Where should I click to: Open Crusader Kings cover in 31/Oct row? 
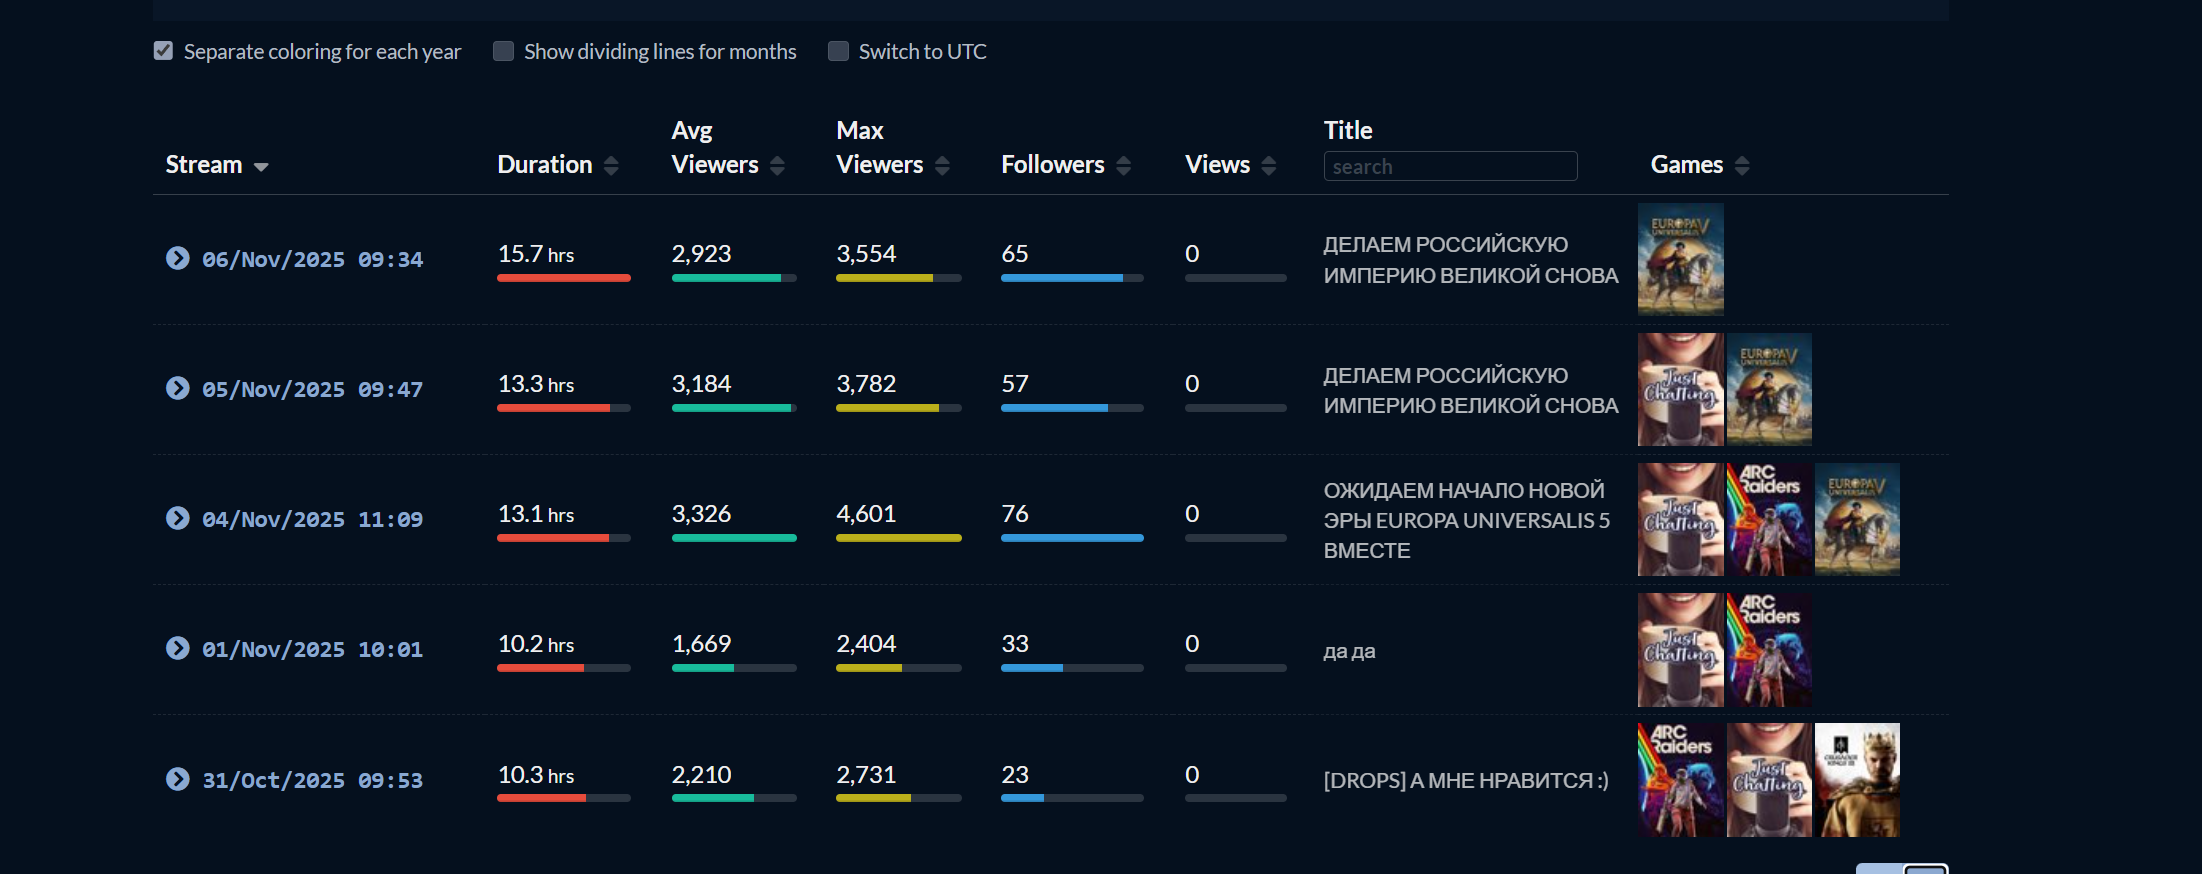[x=1857, y=780]
